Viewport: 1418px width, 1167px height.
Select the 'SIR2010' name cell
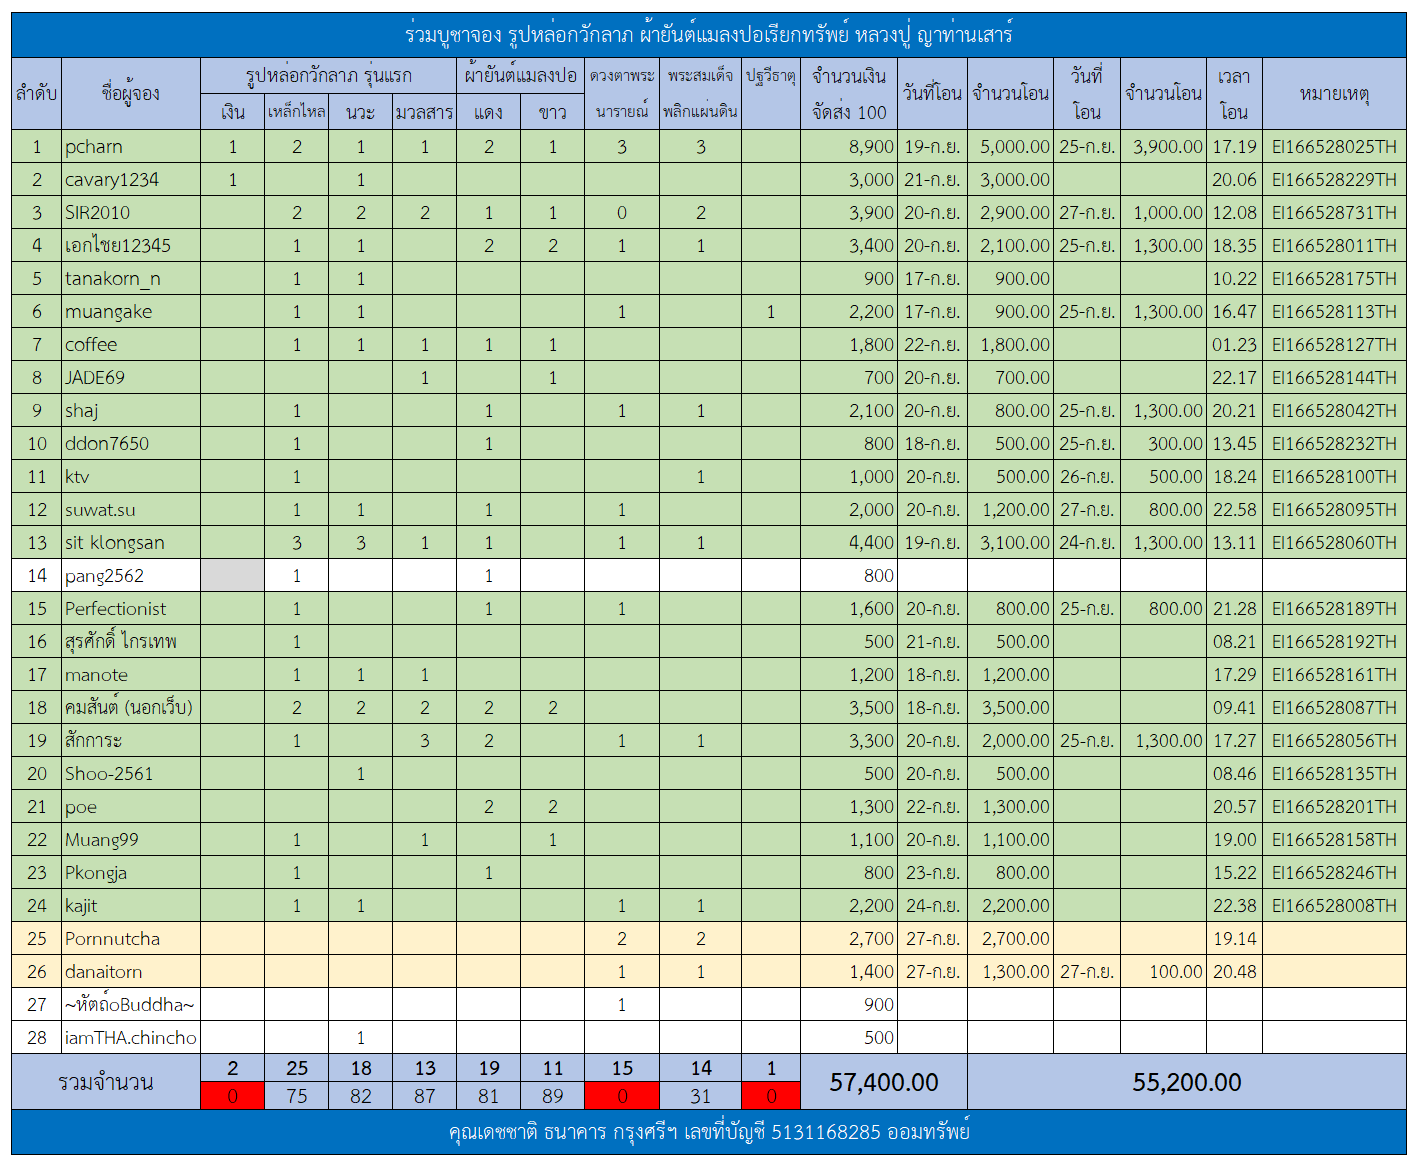pos(131,212)
